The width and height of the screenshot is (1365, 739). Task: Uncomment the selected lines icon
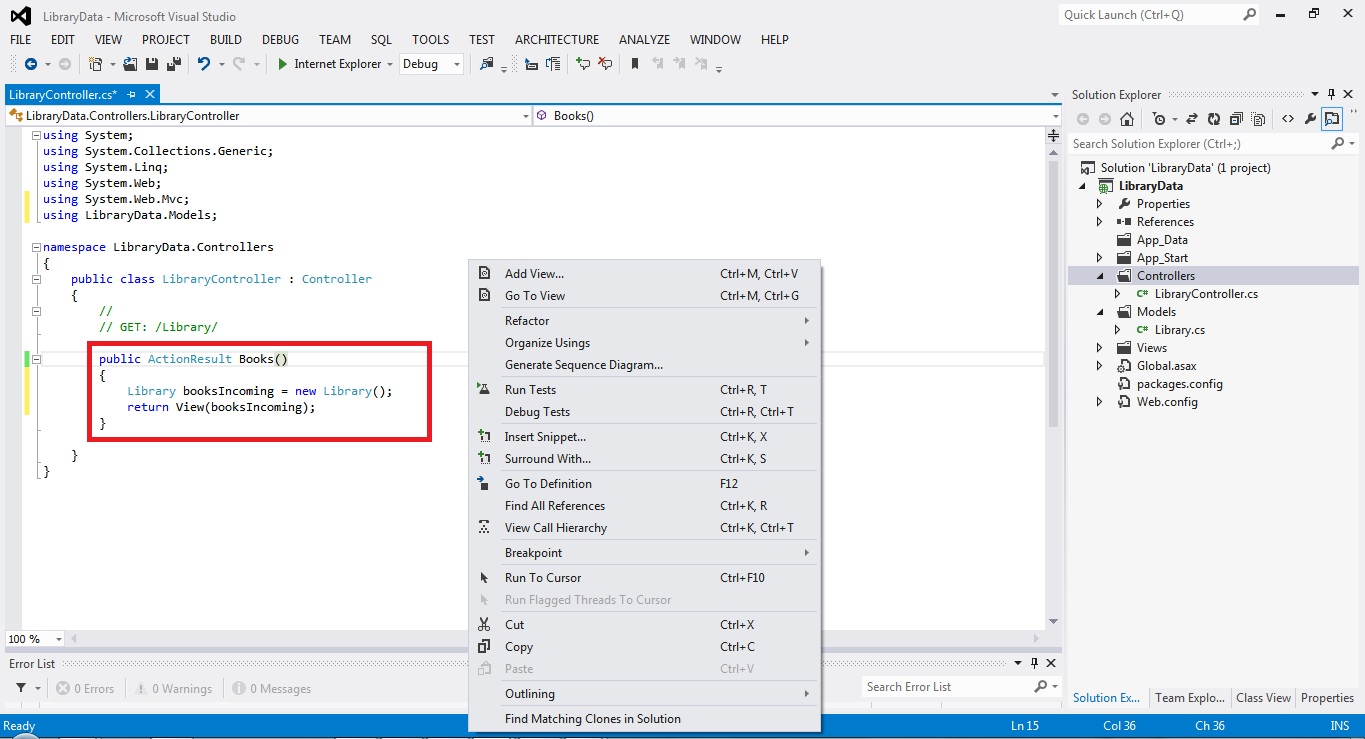605,64
